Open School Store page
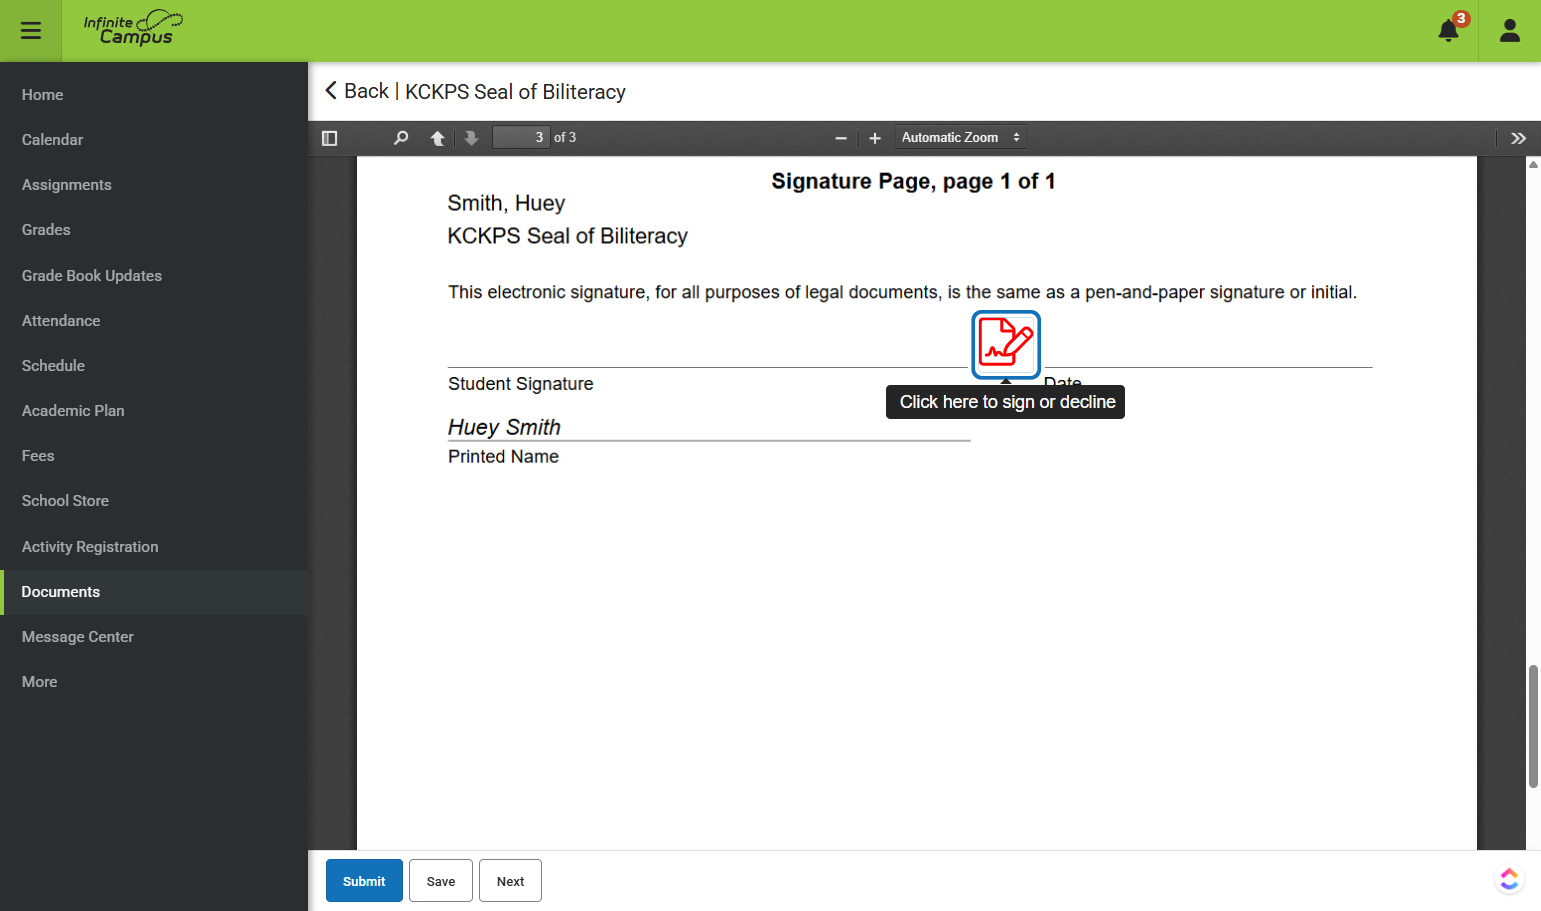Screen dimensions: 1541x911 coord(154,501)
